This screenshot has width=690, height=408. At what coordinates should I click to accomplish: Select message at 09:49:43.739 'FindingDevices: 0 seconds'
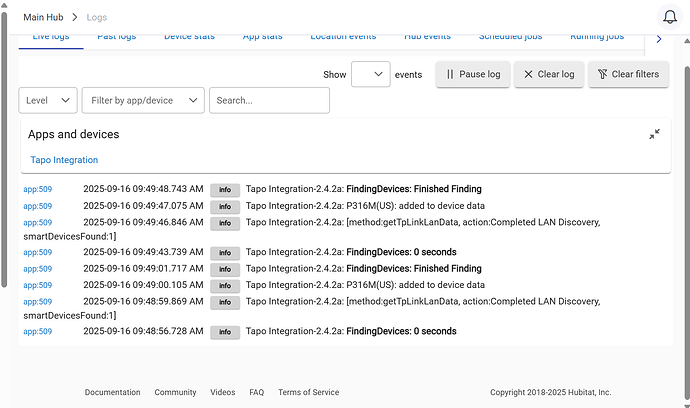pyautogui.click(x=401, y=252)
